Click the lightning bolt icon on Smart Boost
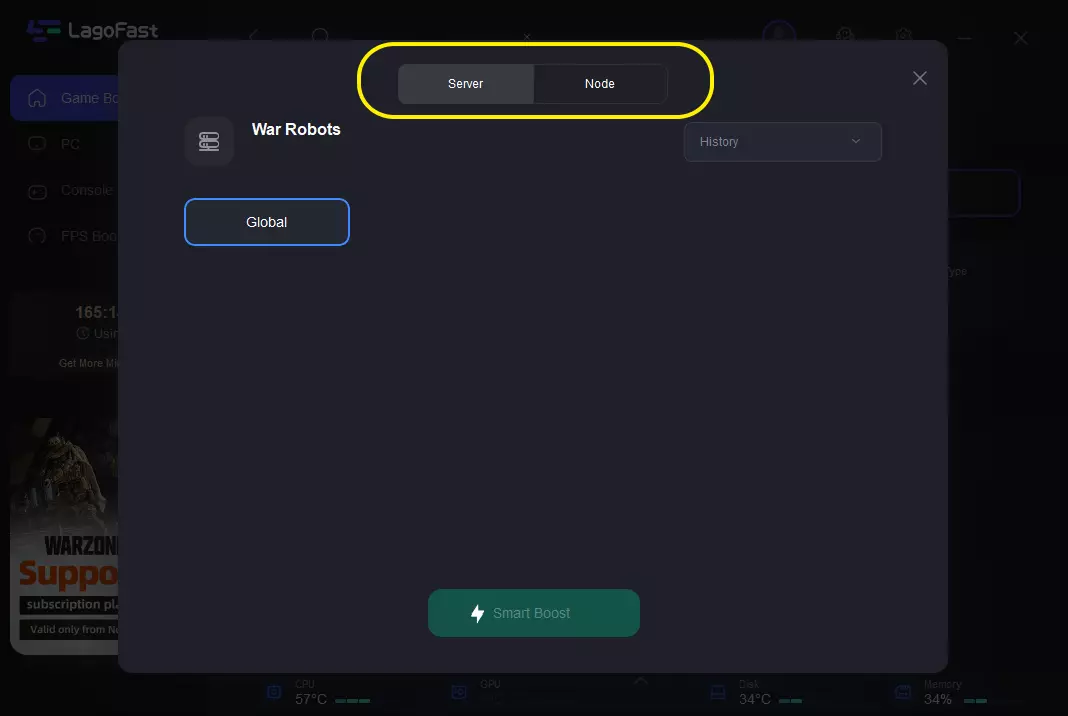 477,613
